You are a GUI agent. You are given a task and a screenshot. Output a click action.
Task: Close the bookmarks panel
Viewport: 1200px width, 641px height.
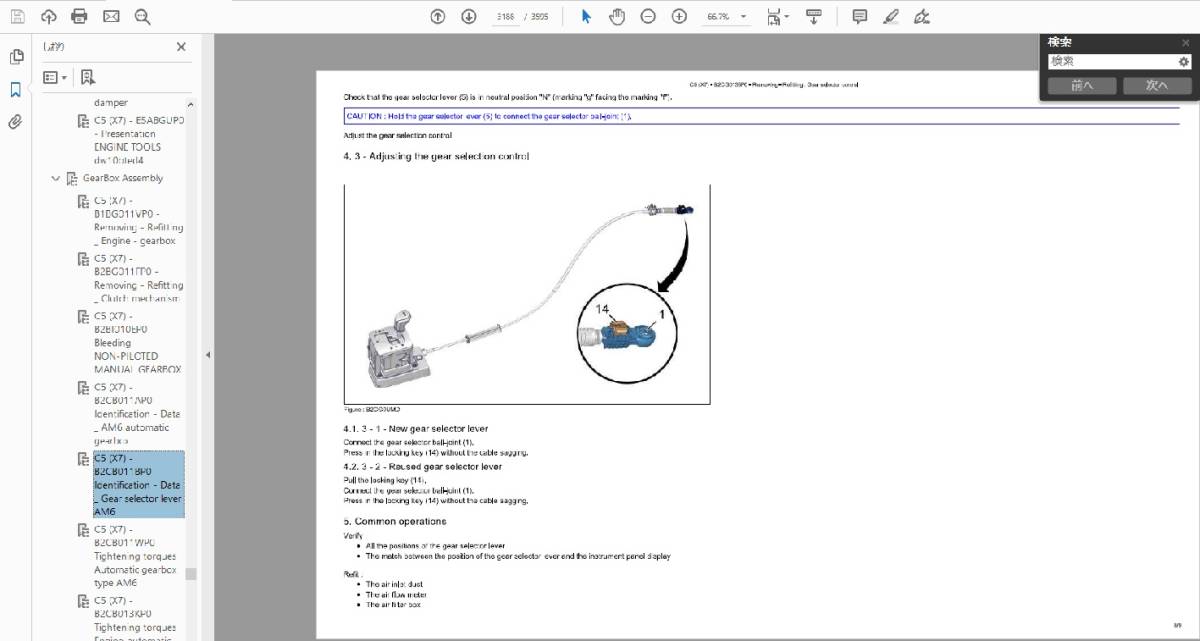pyautogui.click(x=181, y=47)
